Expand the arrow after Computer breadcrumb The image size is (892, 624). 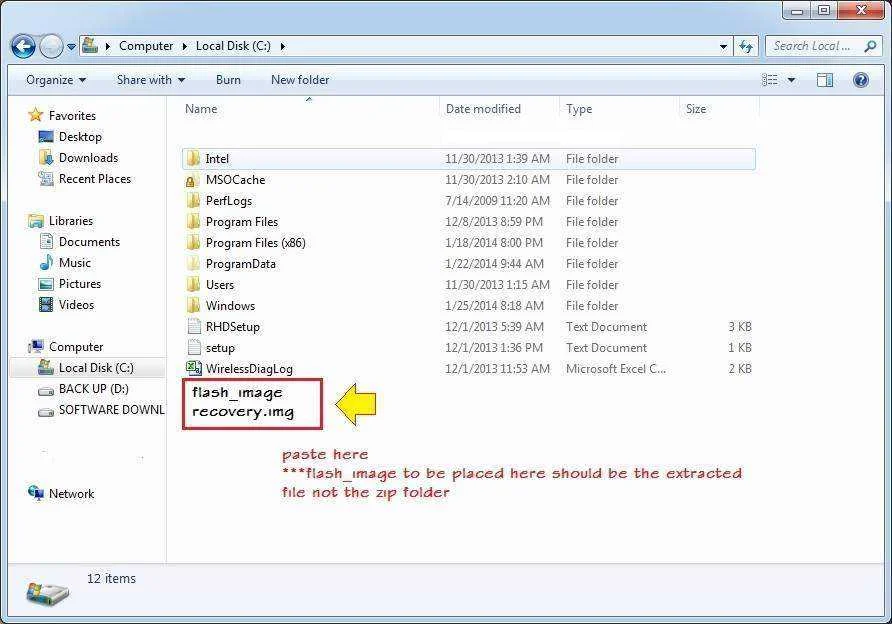click(184, 46)
